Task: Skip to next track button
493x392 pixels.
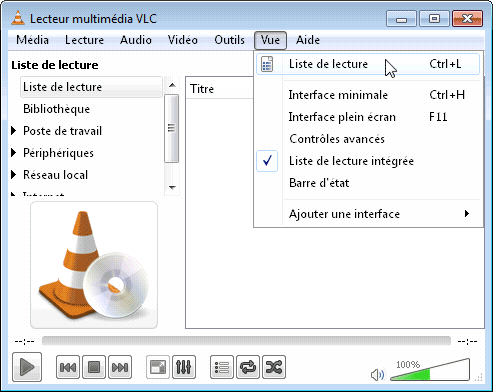Action: [120, 367]
